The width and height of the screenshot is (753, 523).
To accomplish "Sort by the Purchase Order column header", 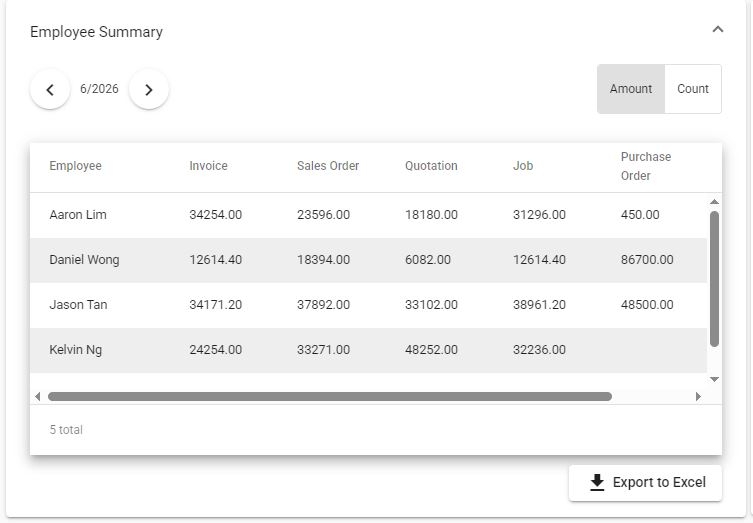I will (x=646, y=166).
